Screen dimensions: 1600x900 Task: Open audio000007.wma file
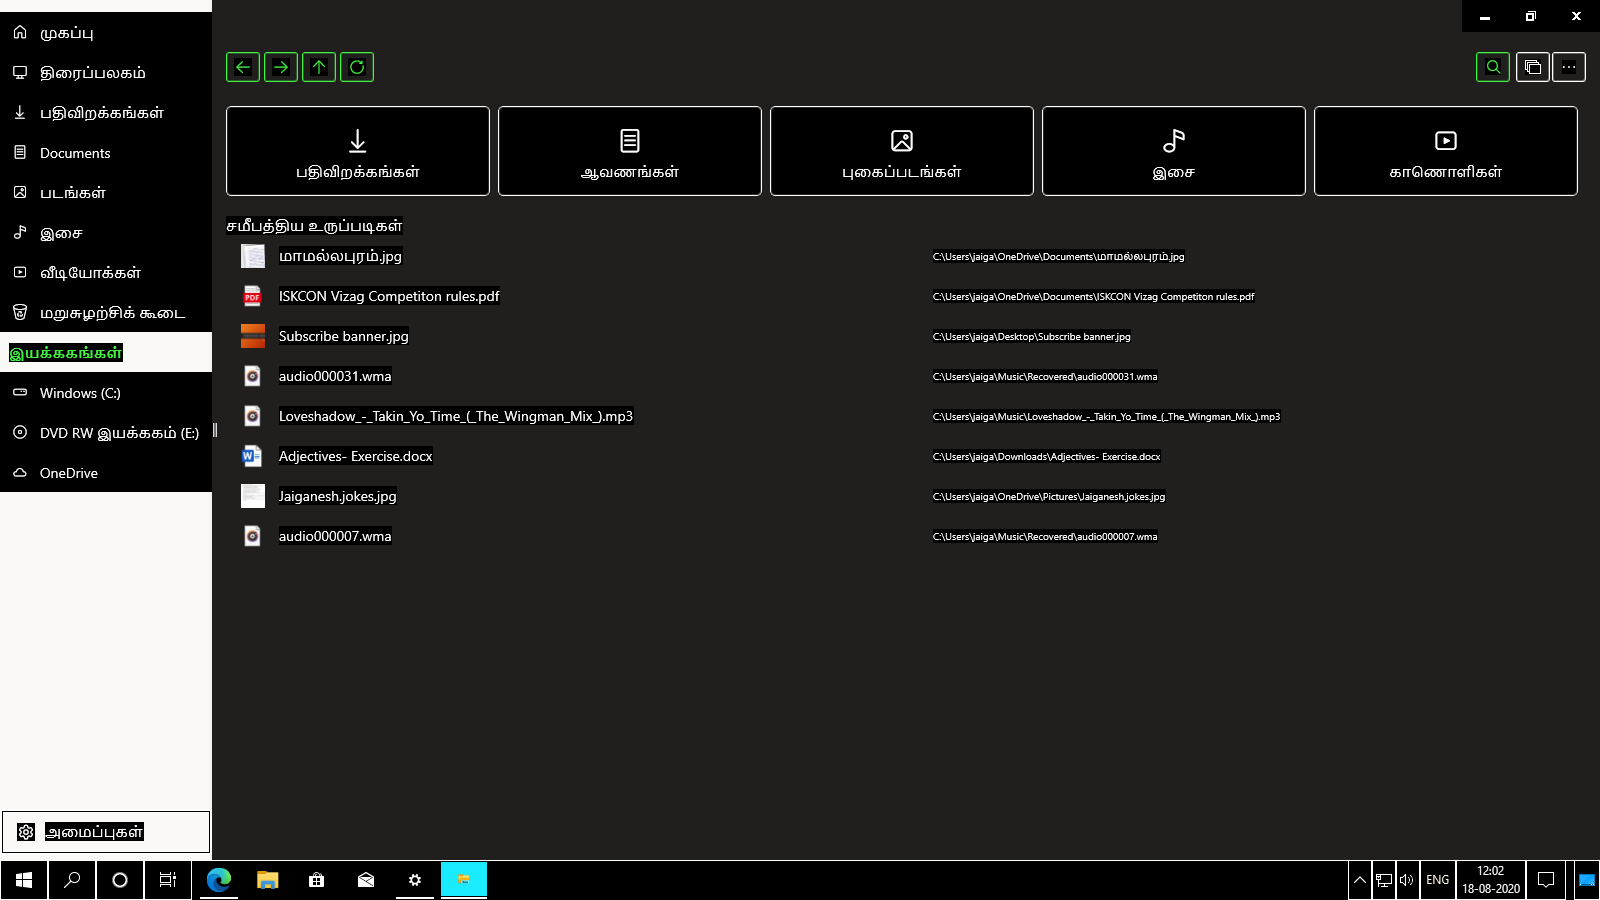click(x=335, y=536)
